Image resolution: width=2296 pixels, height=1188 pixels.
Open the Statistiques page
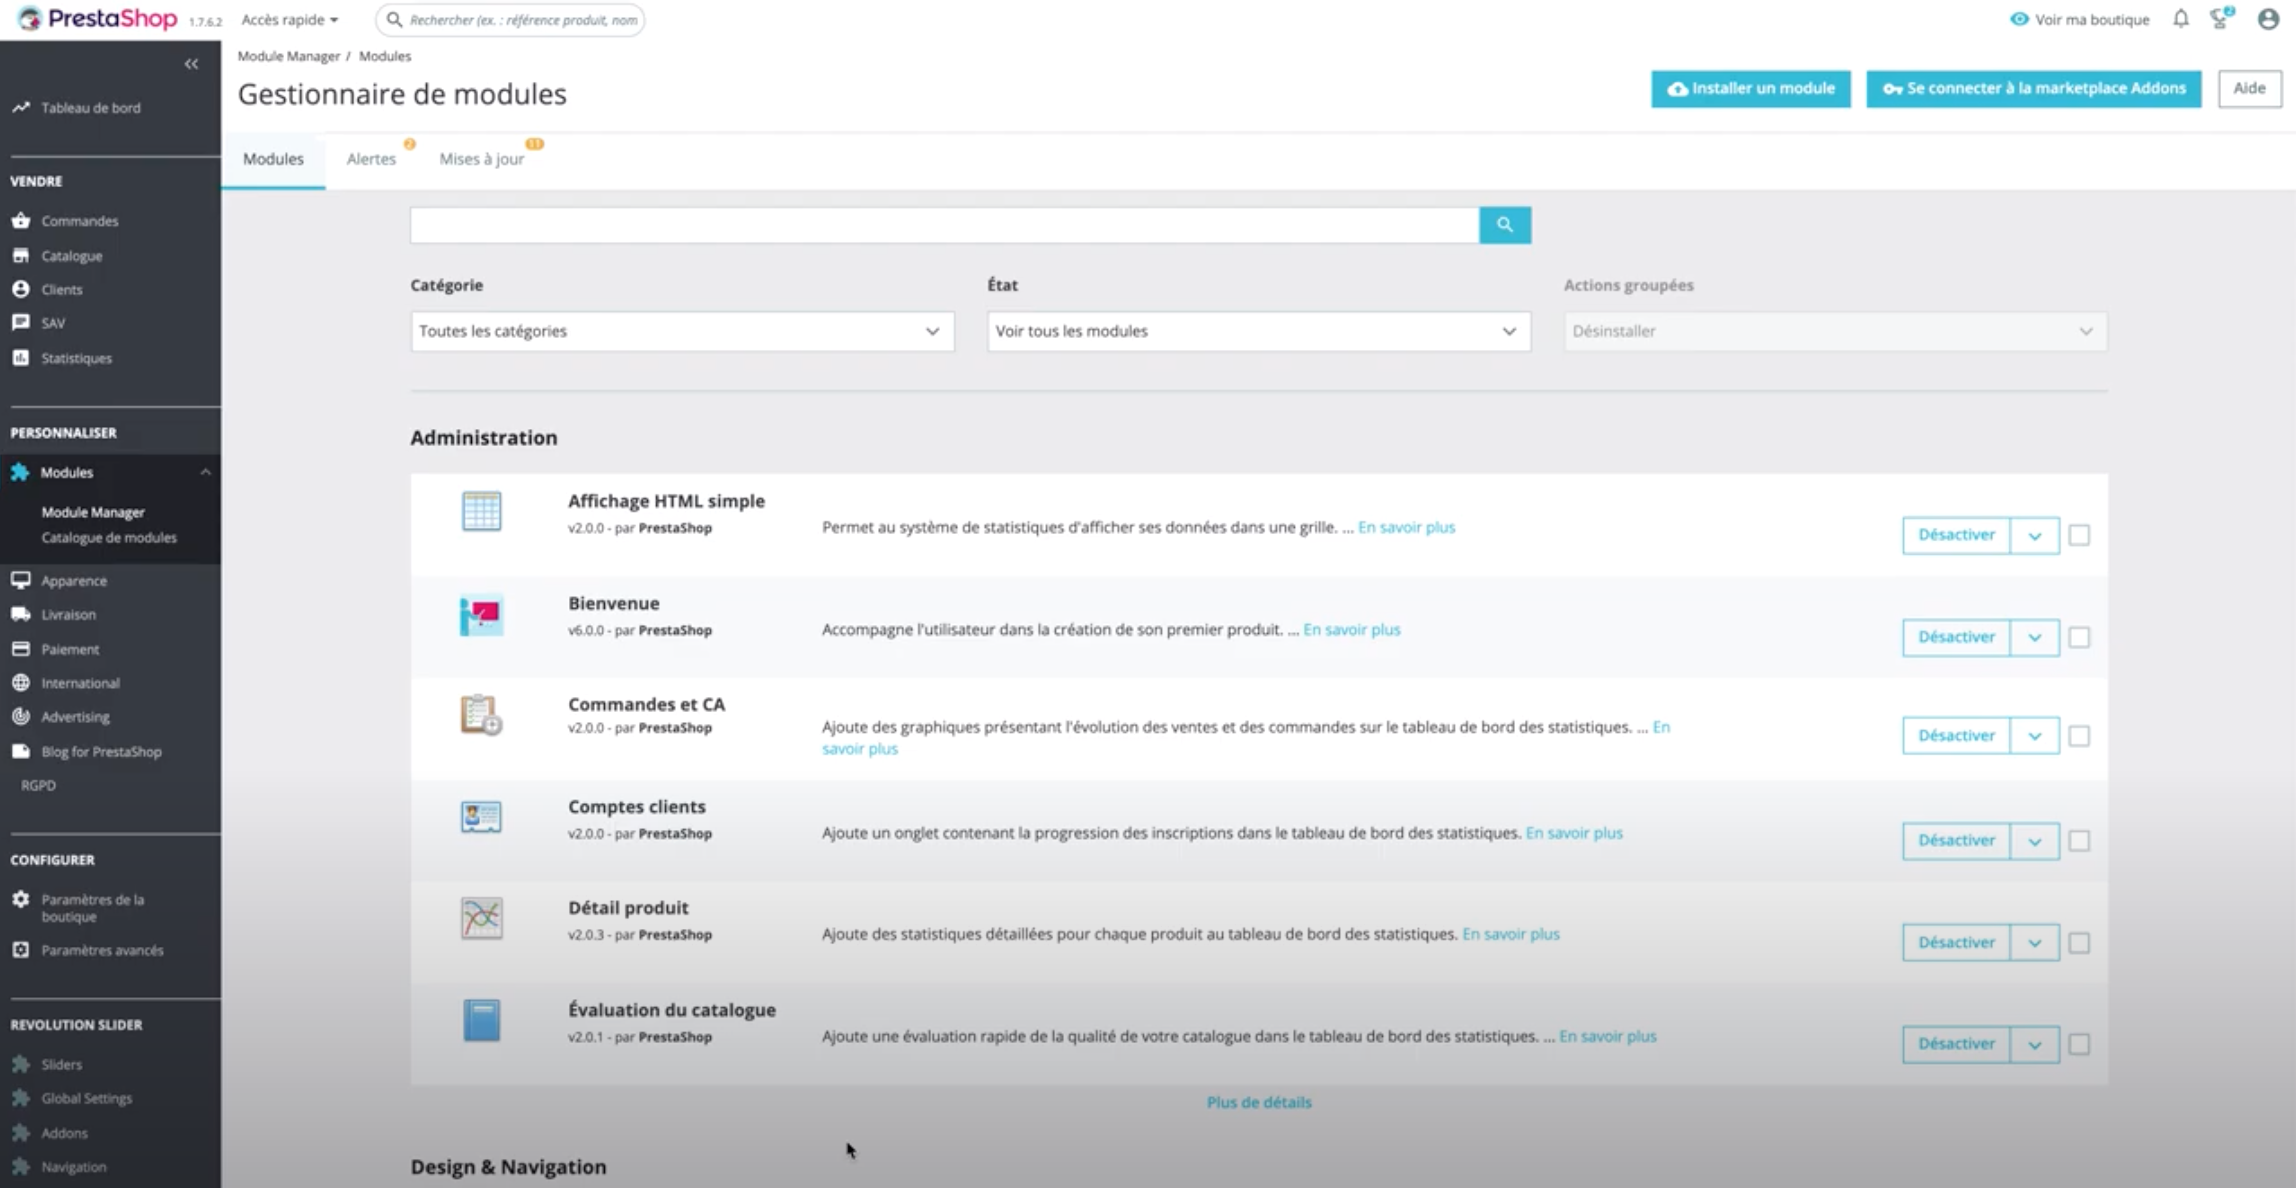pos(75,357)
